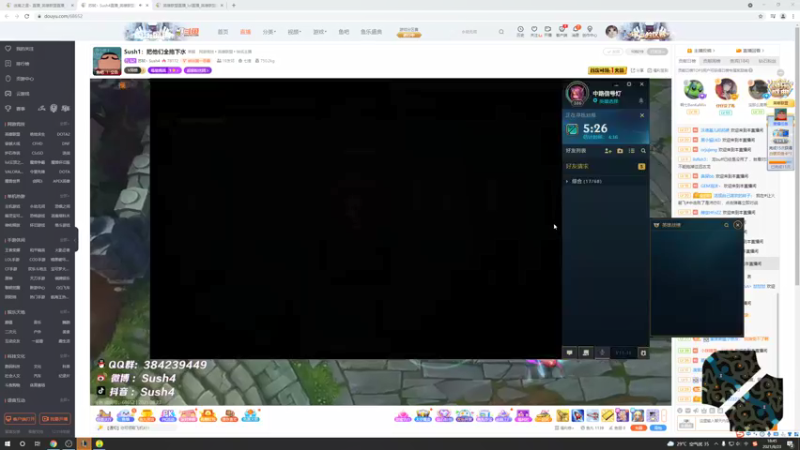Click the search magnifier in the Douyu header
This screenshot has height=450, width=800.
(x=501, y=32)
